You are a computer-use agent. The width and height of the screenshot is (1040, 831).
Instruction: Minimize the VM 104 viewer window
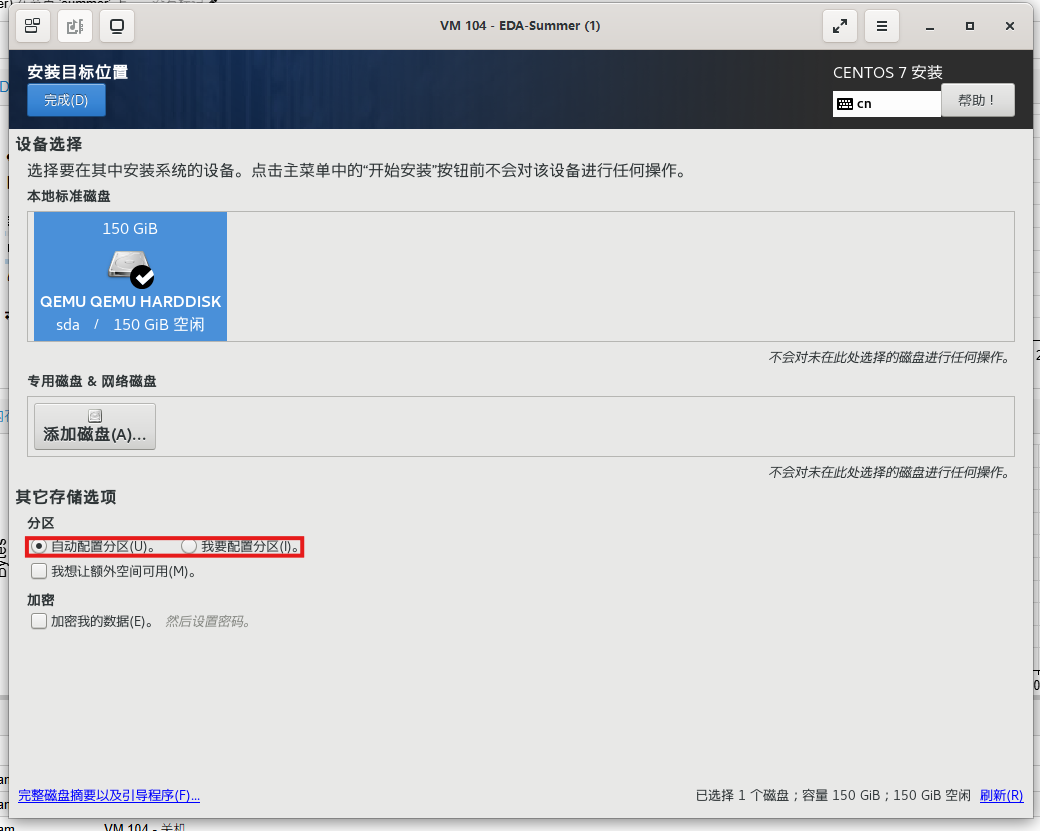(930, 26)
